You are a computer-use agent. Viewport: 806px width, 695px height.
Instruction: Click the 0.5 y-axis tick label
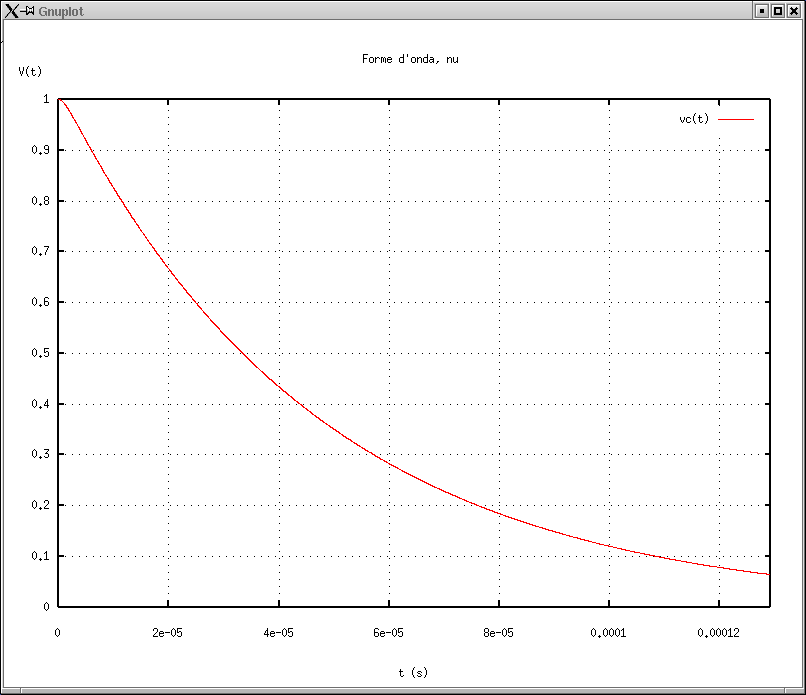tap(41, 353)
